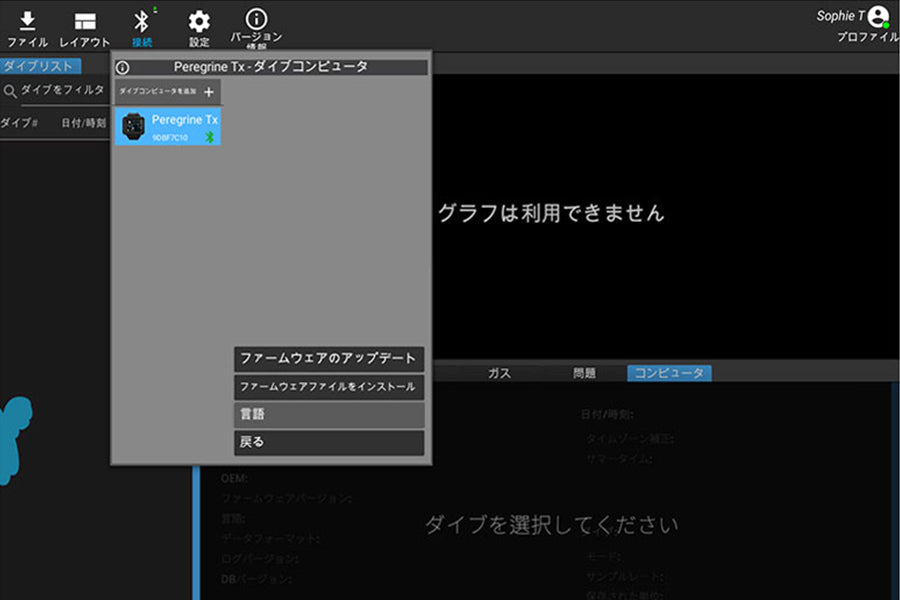Choose ファームウェアファイルをインストール

[329, 386]
